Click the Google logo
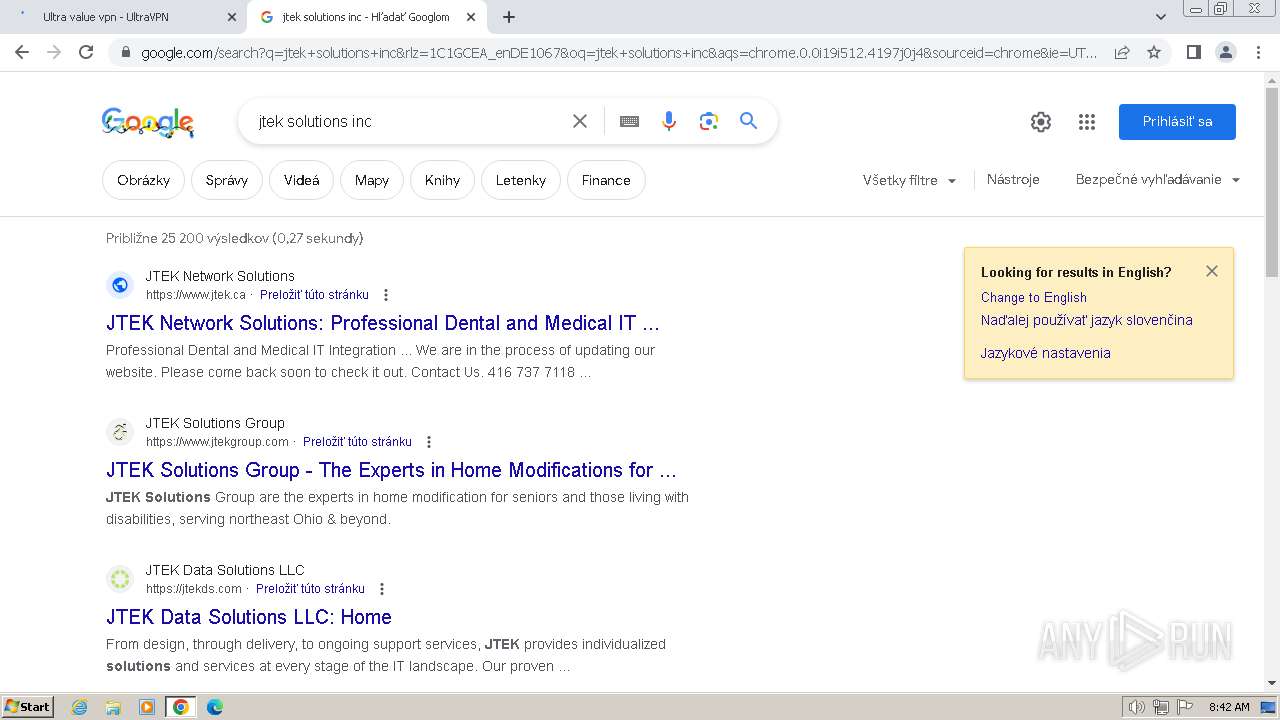The width and height of the screenshot is (1280, 720). pos(147,122)
